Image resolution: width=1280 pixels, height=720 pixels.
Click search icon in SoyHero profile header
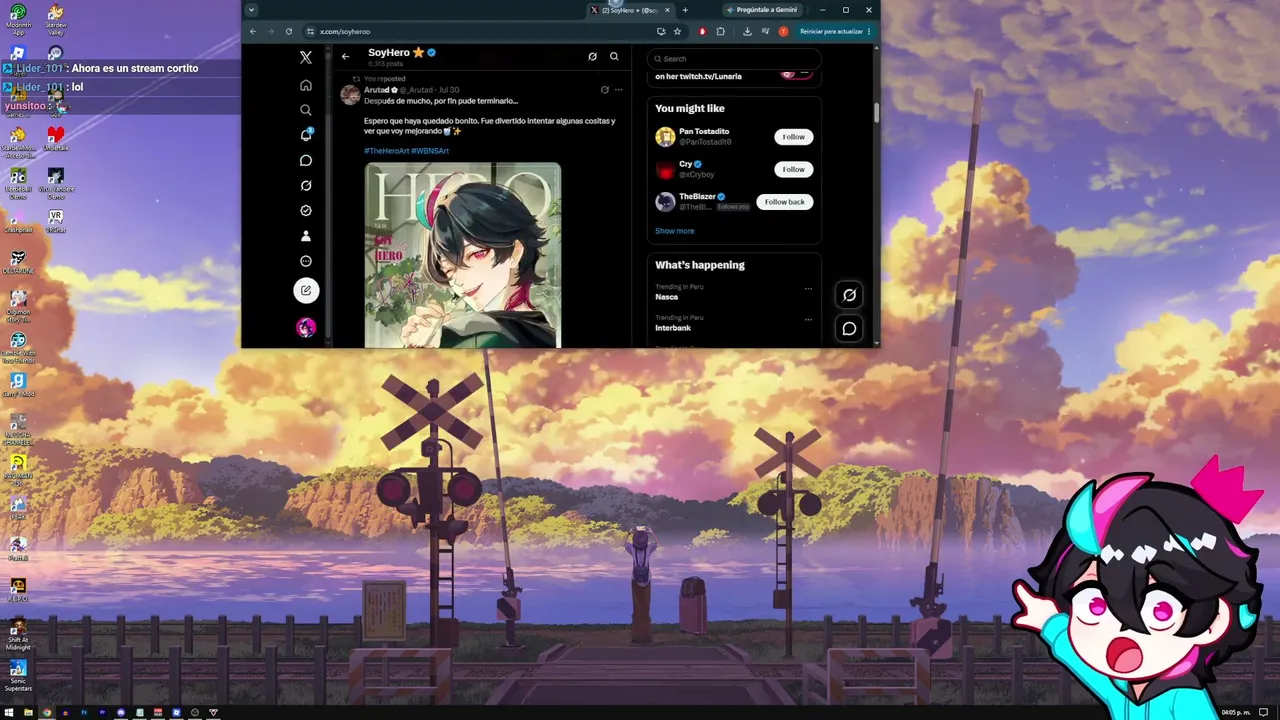[614, 57]
